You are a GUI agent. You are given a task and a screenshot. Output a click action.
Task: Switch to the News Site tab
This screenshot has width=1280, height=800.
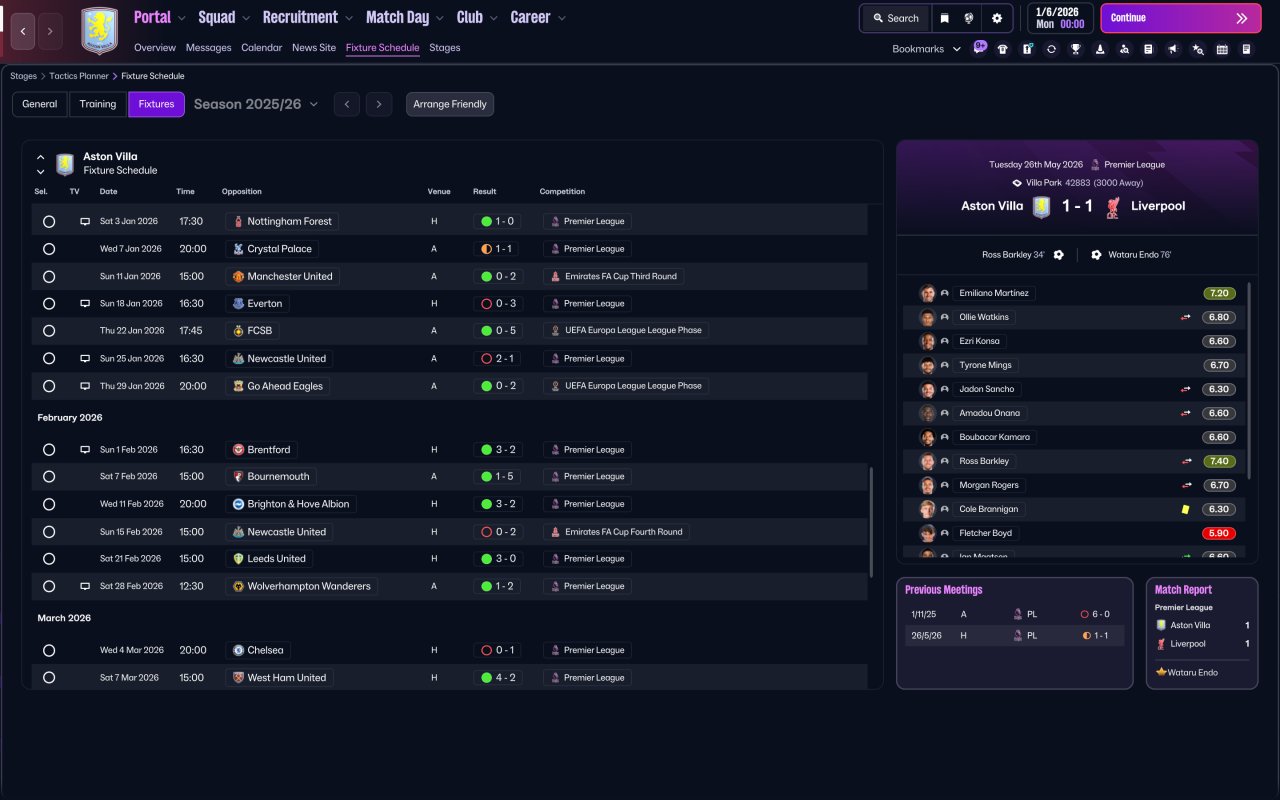(x=314, y=48)
